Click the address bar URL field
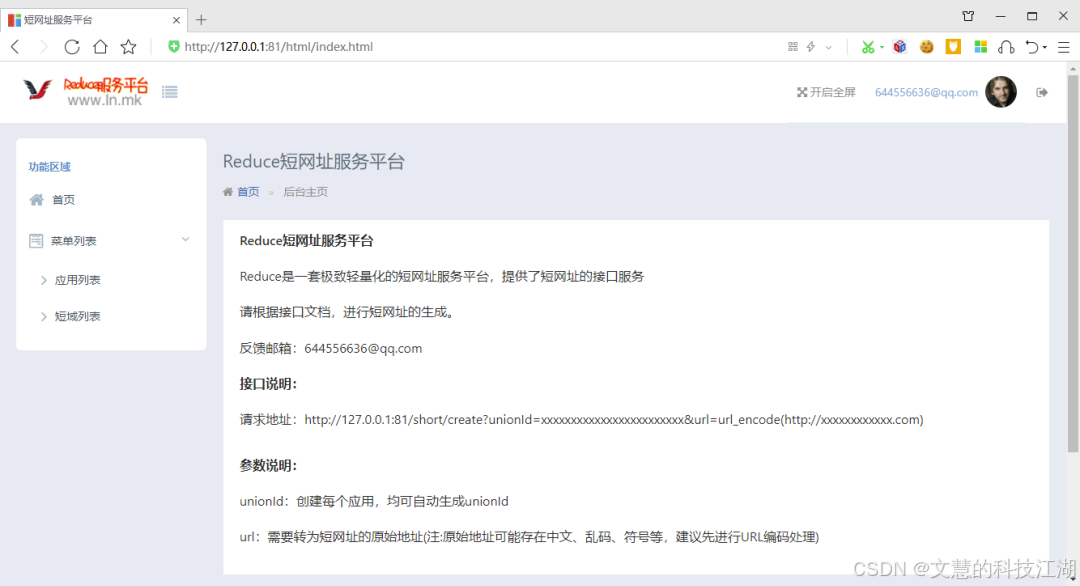 tap(279, 47)
